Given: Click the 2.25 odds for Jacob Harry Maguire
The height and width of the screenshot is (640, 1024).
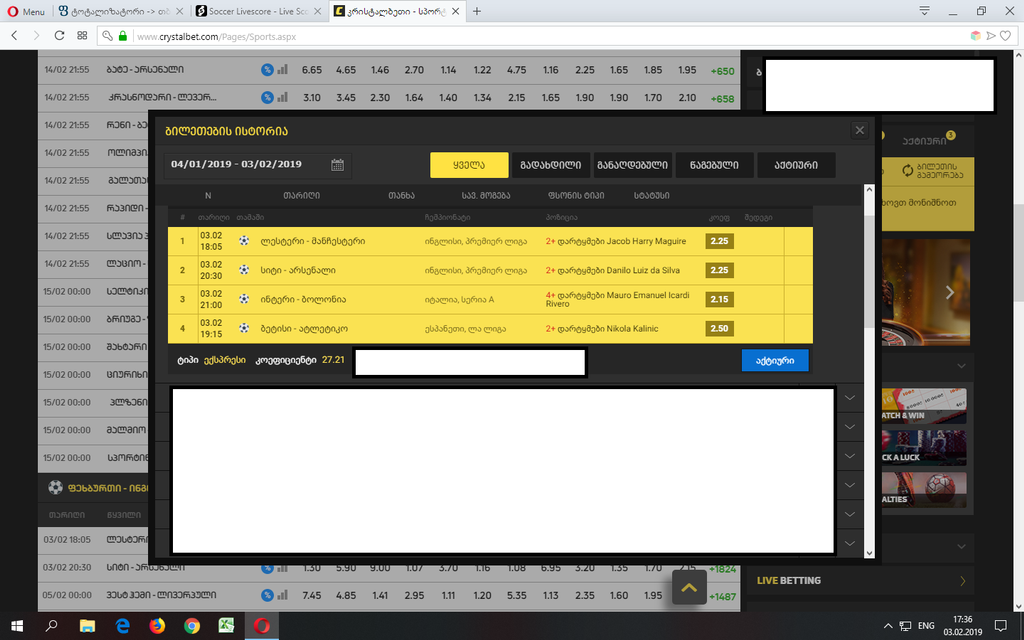Looking at the screenshot, I should click(x=719, y=241).
